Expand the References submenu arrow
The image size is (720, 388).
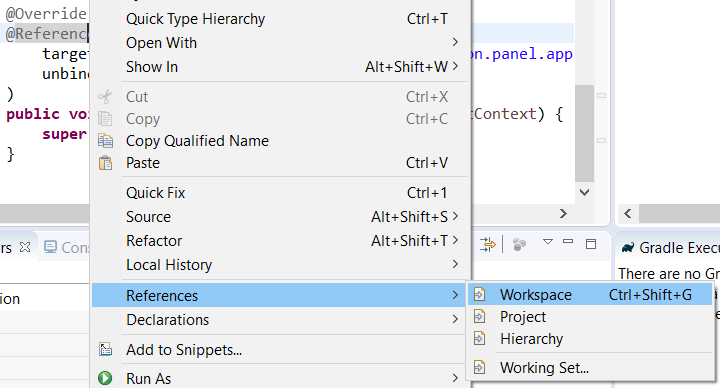(x=455, y=295)
